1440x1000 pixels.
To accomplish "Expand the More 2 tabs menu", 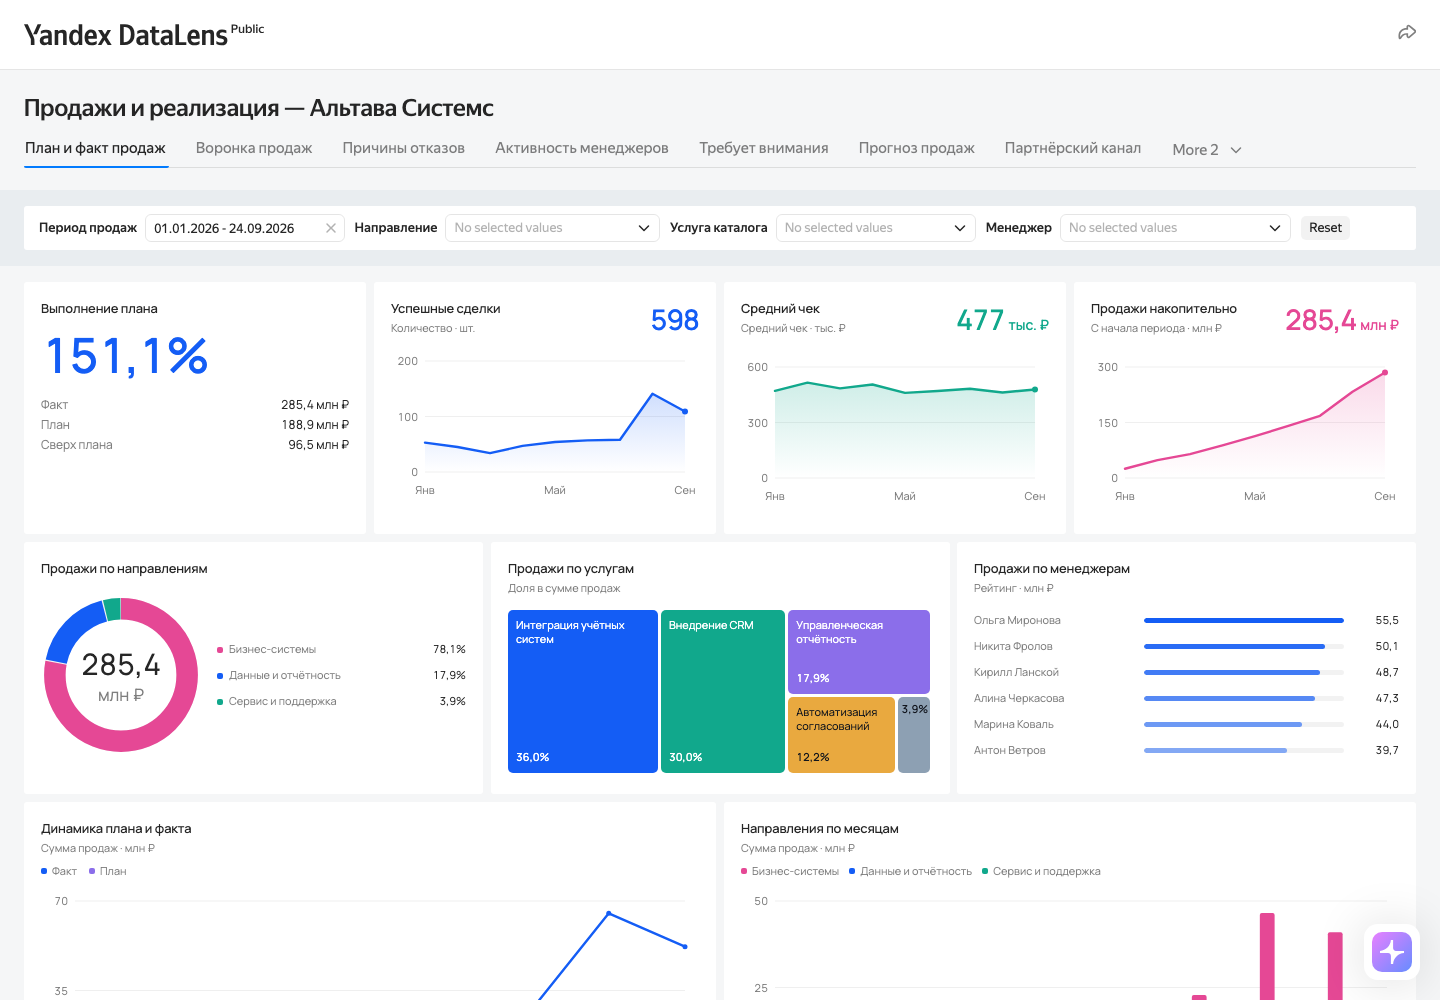I will coord(1207,150).
